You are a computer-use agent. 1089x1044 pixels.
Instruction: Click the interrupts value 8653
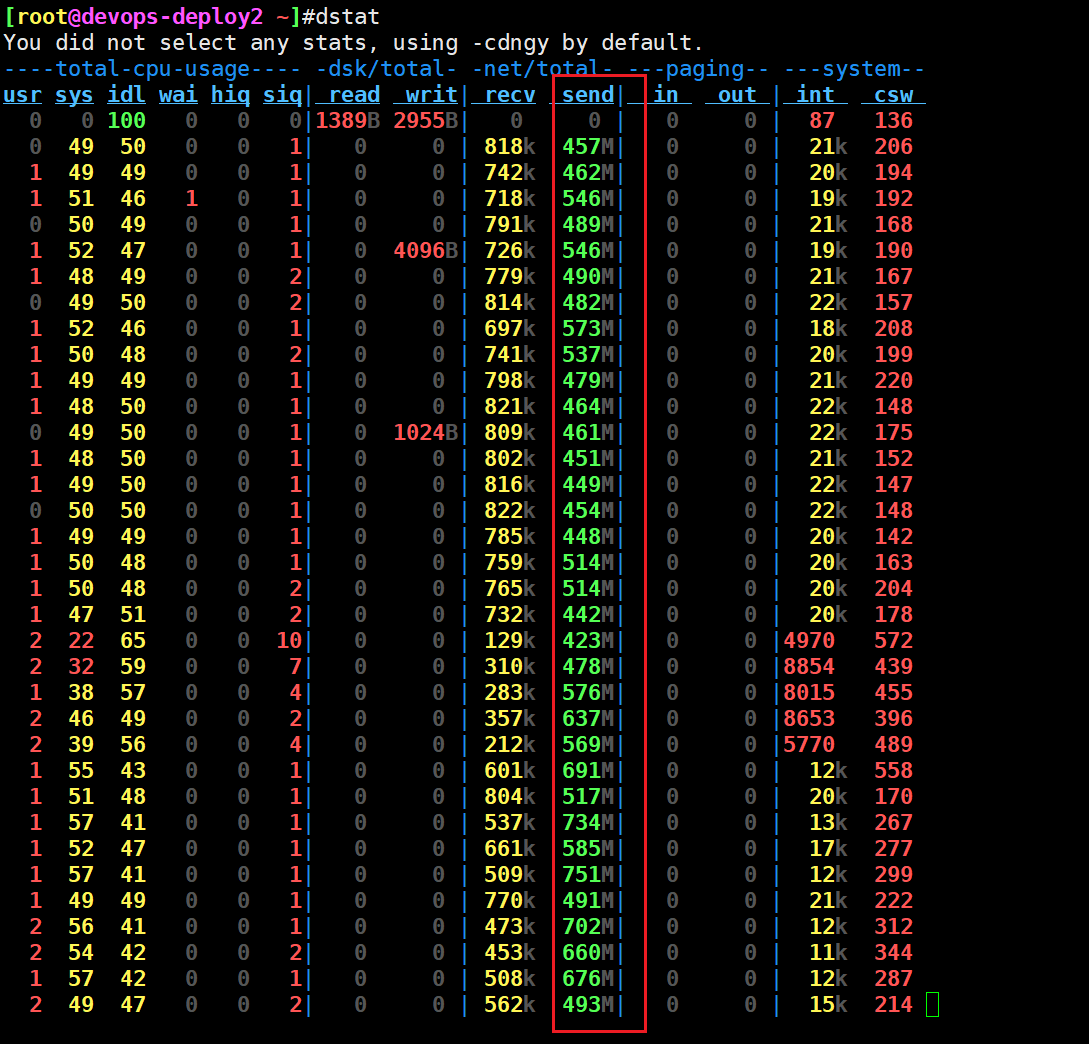pos(809,719)
